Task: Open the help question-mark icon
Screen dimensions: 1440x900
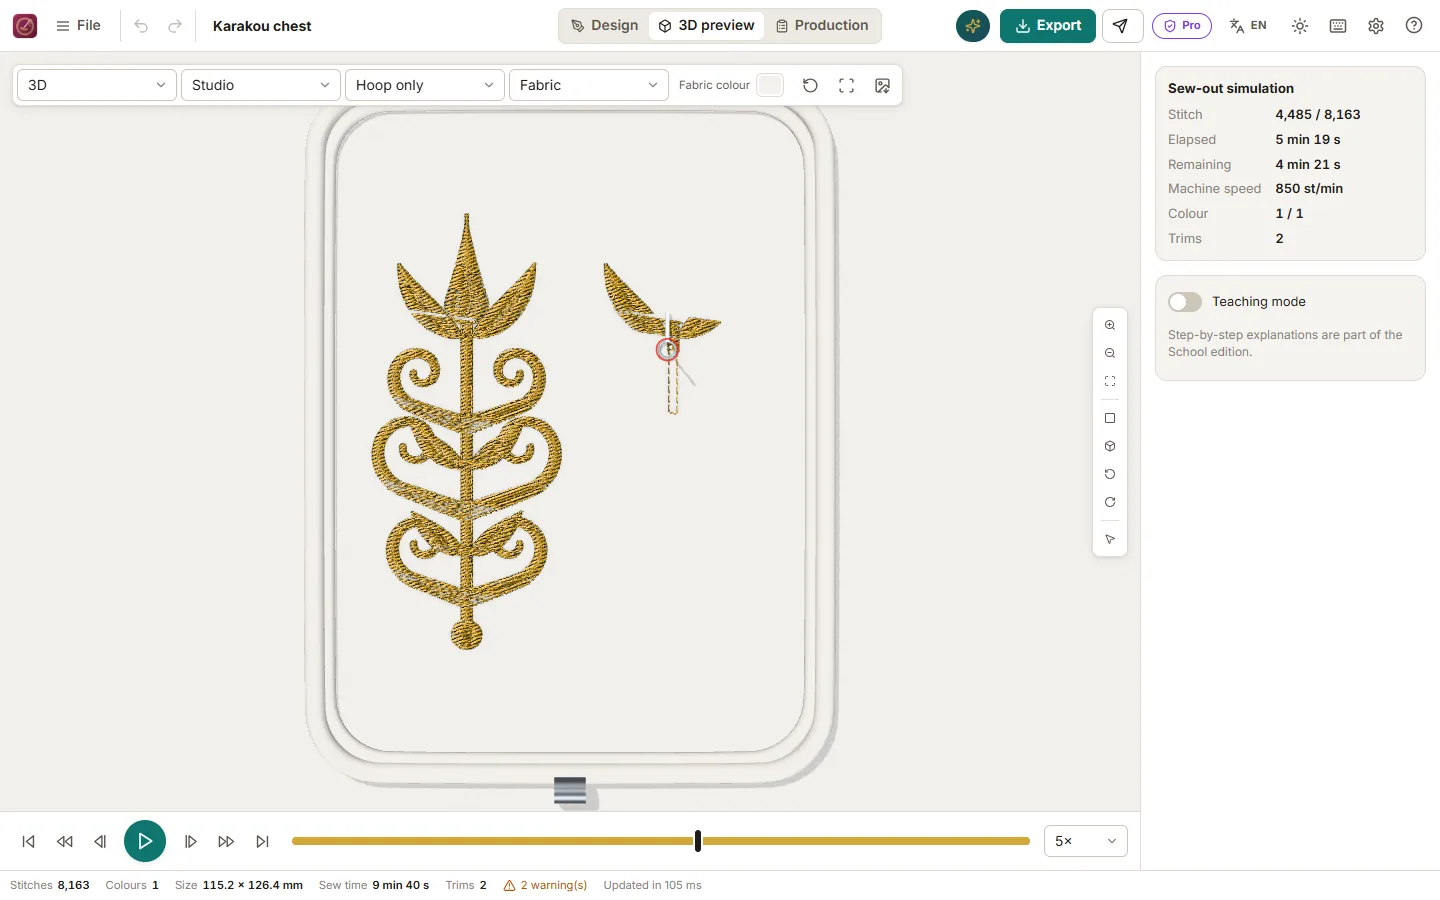Action: pyautogui.click(x=1414, y=26)
